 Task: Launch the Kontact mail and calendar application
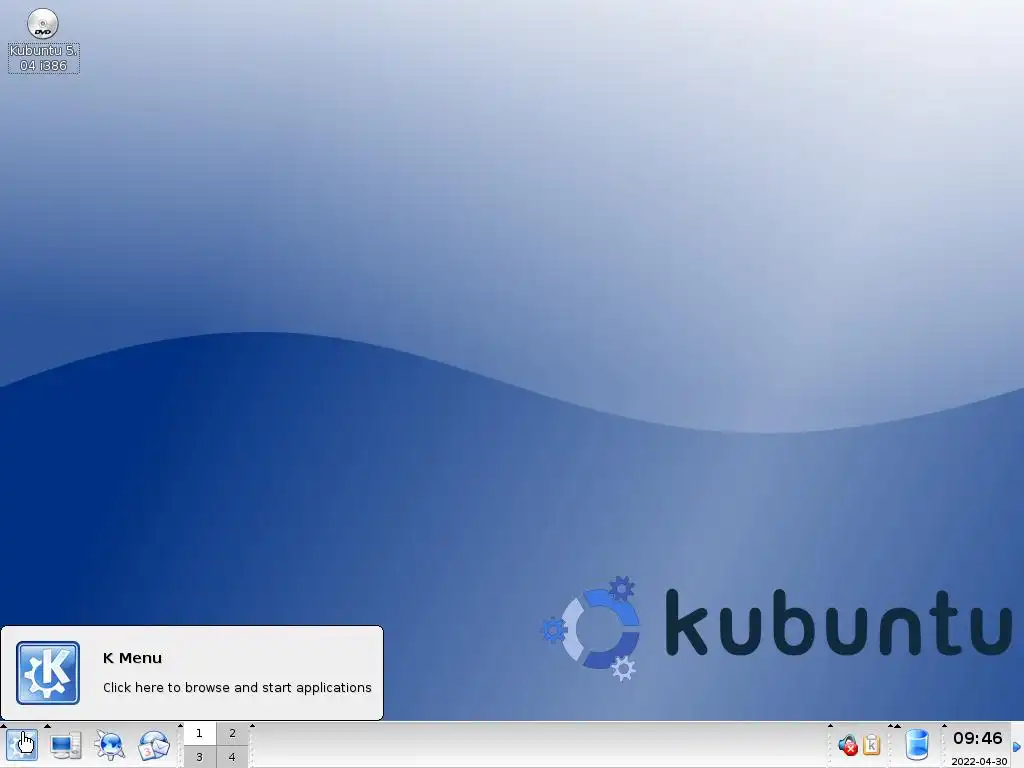(x=153, y=745)
